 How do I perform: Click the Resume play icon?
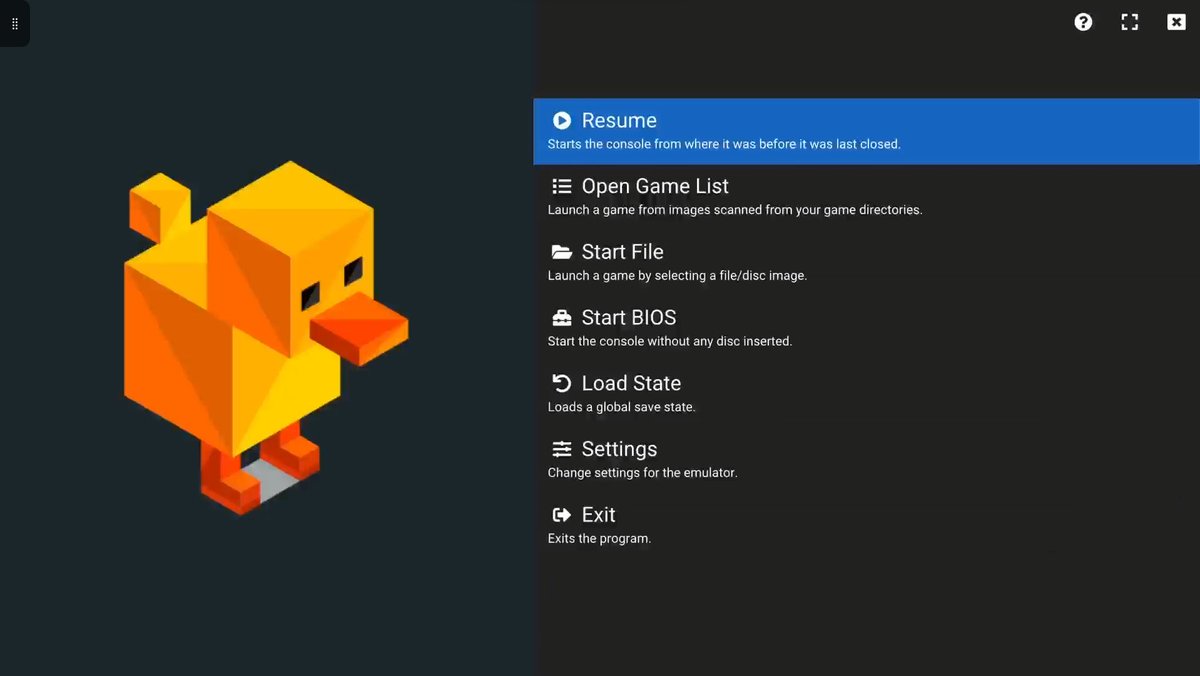[562, 120]
